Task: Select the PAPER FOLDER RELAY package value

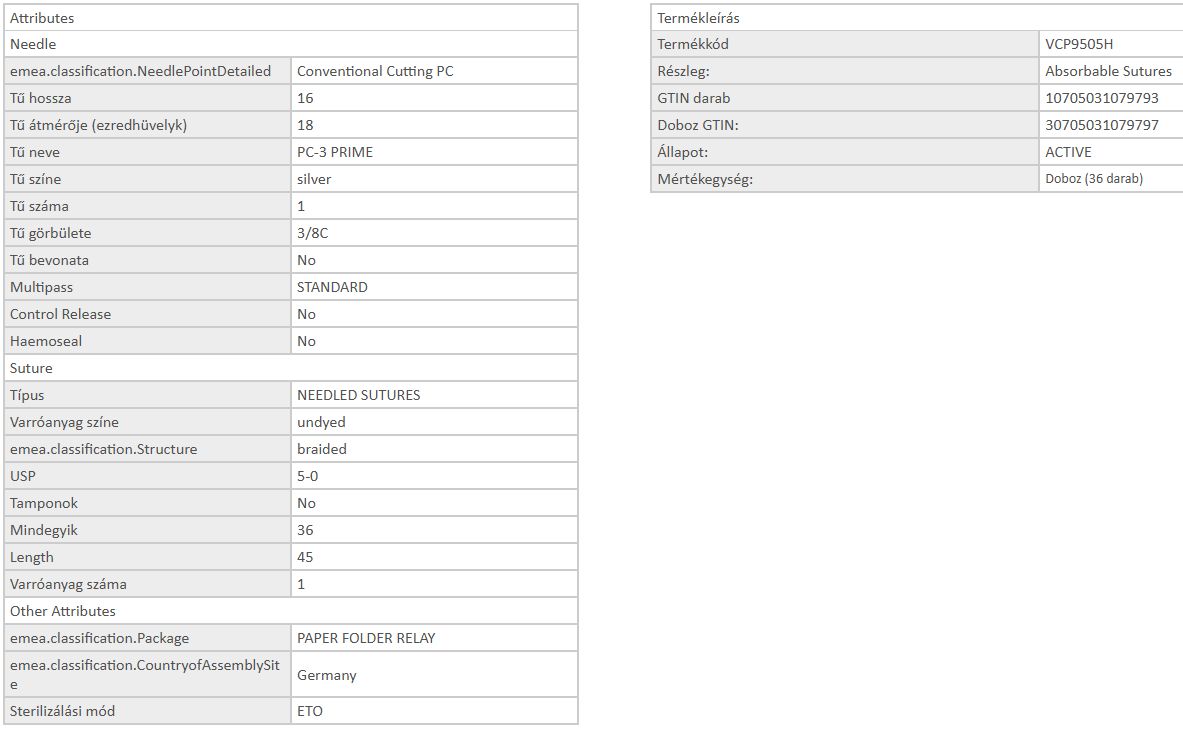Action: (x=366, y=638)
